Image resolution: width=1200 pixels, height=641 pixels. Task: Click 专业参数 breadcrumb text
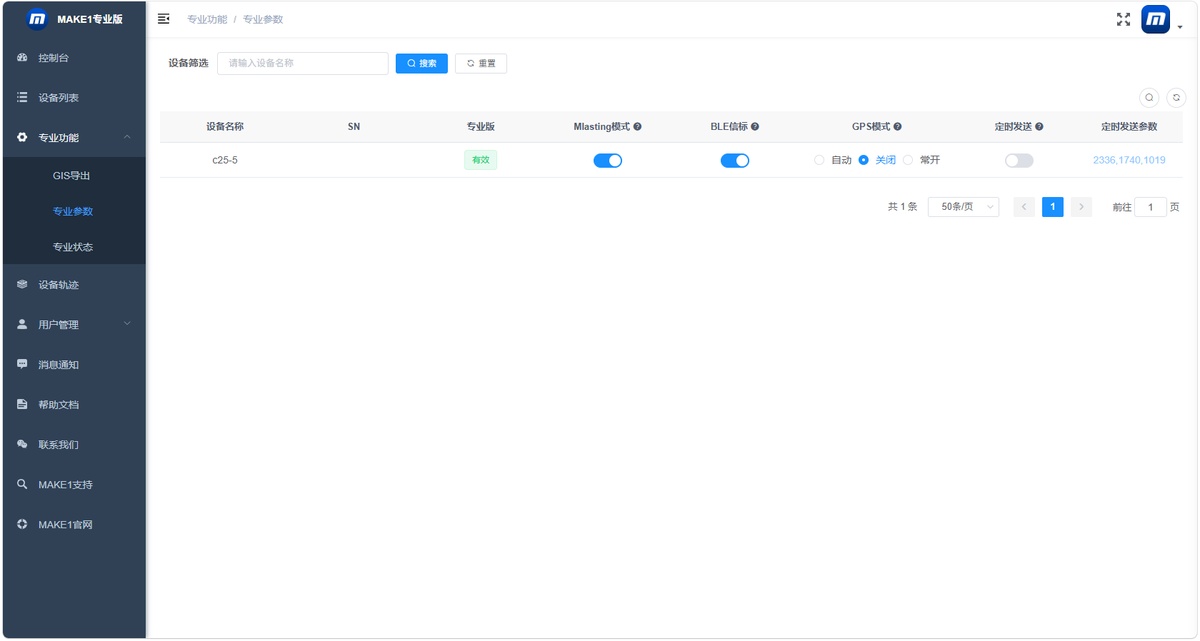click(263, 20)
